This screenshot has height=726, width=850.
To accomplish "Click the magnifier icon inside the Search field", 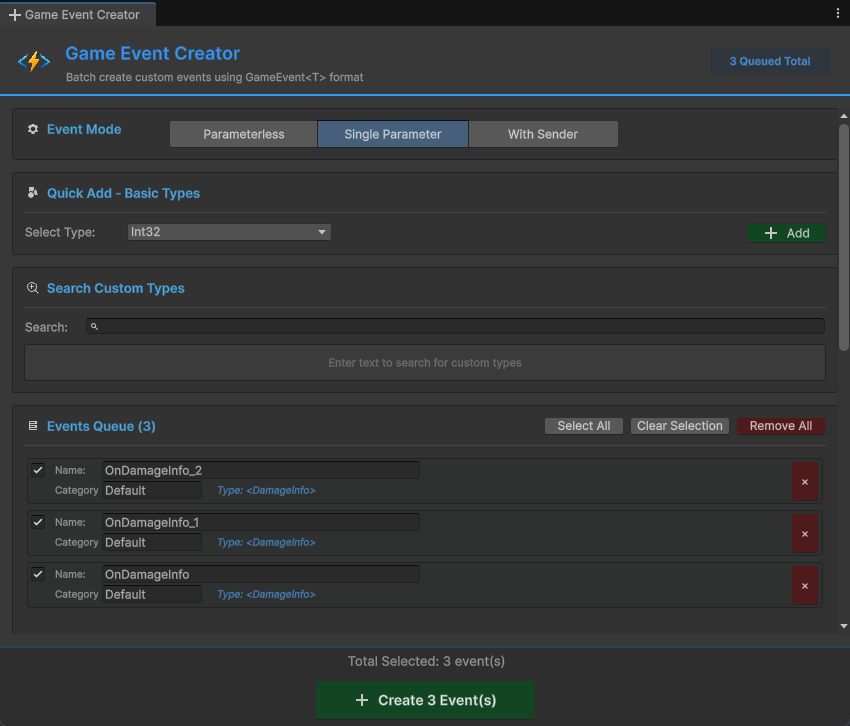I will point(95,325).
